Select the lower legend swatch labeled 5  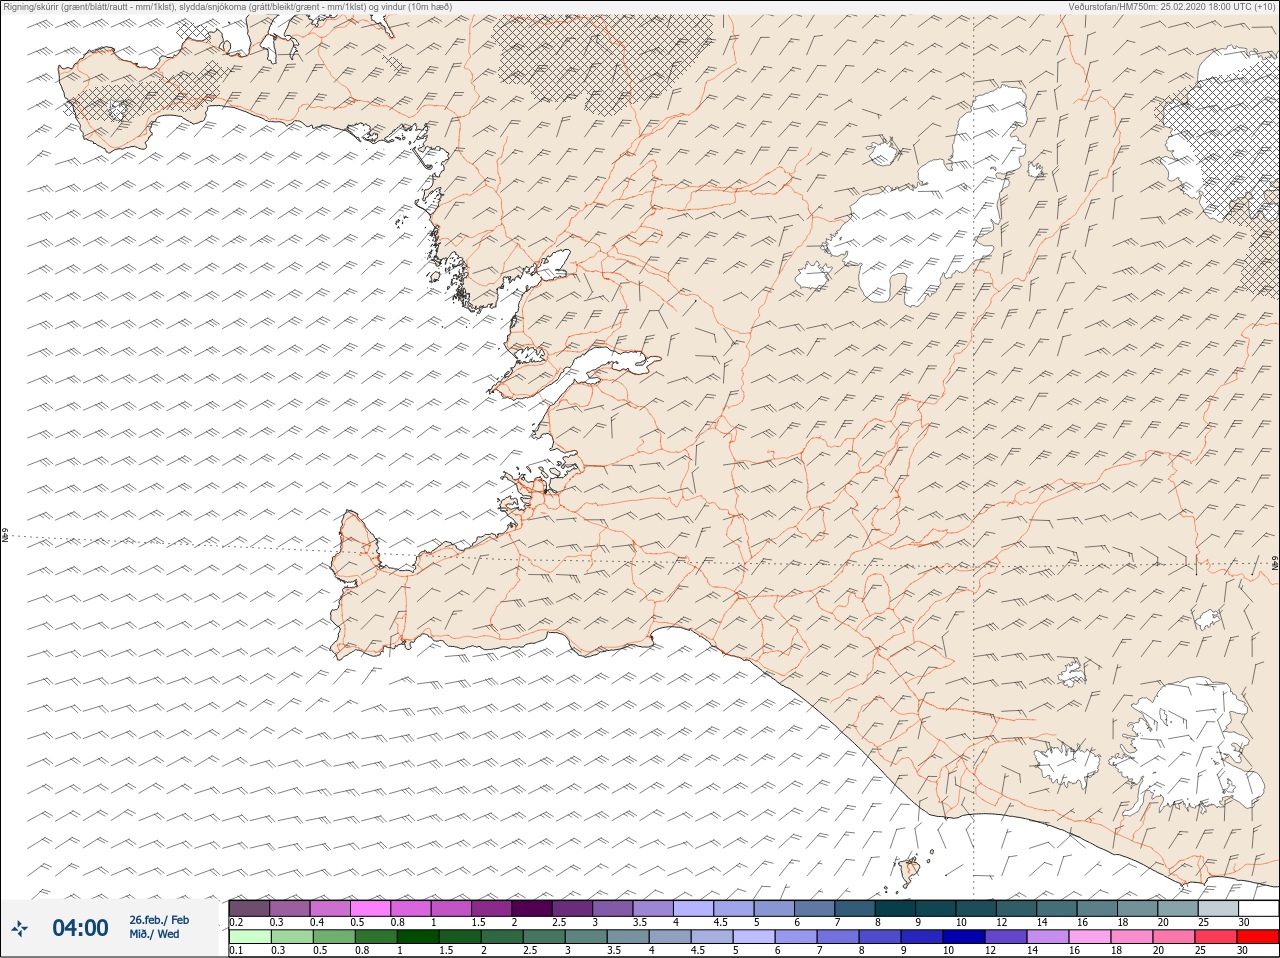coord(752,937)
